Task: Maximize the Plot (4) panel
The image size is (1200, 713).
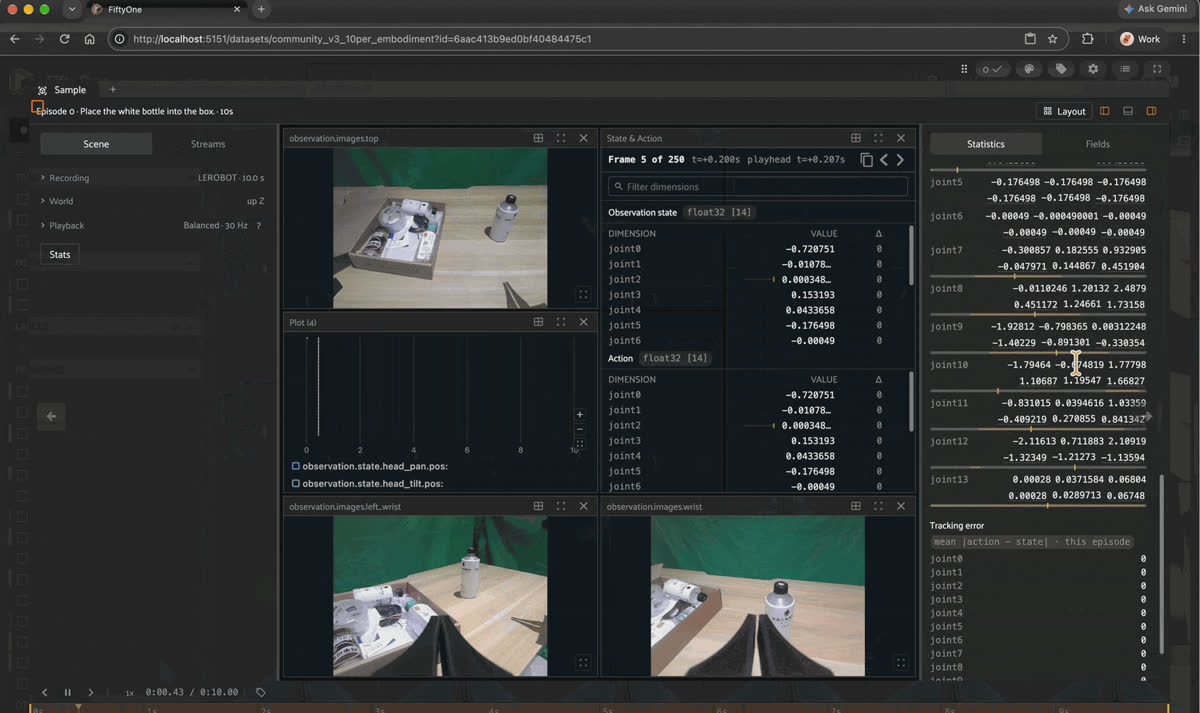Action: tap(561, 322)
